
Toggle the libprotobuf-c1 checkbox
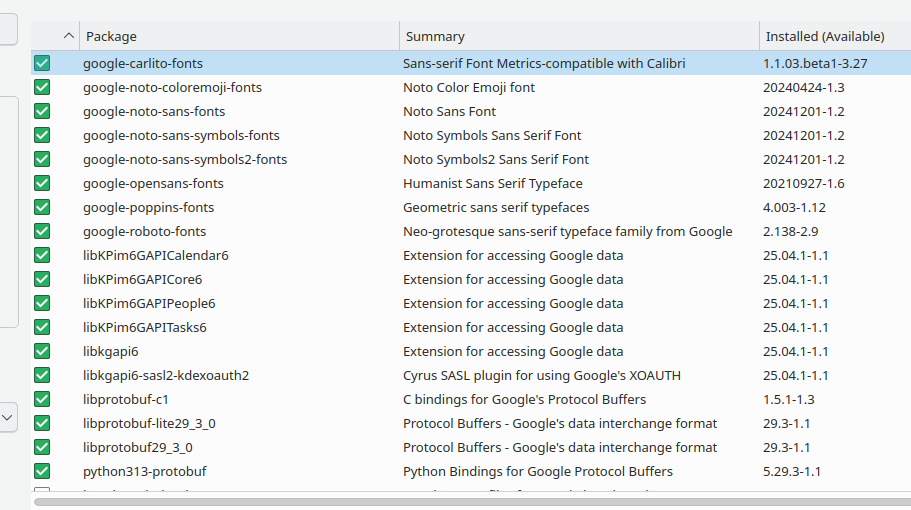click(x=42, y=399)
